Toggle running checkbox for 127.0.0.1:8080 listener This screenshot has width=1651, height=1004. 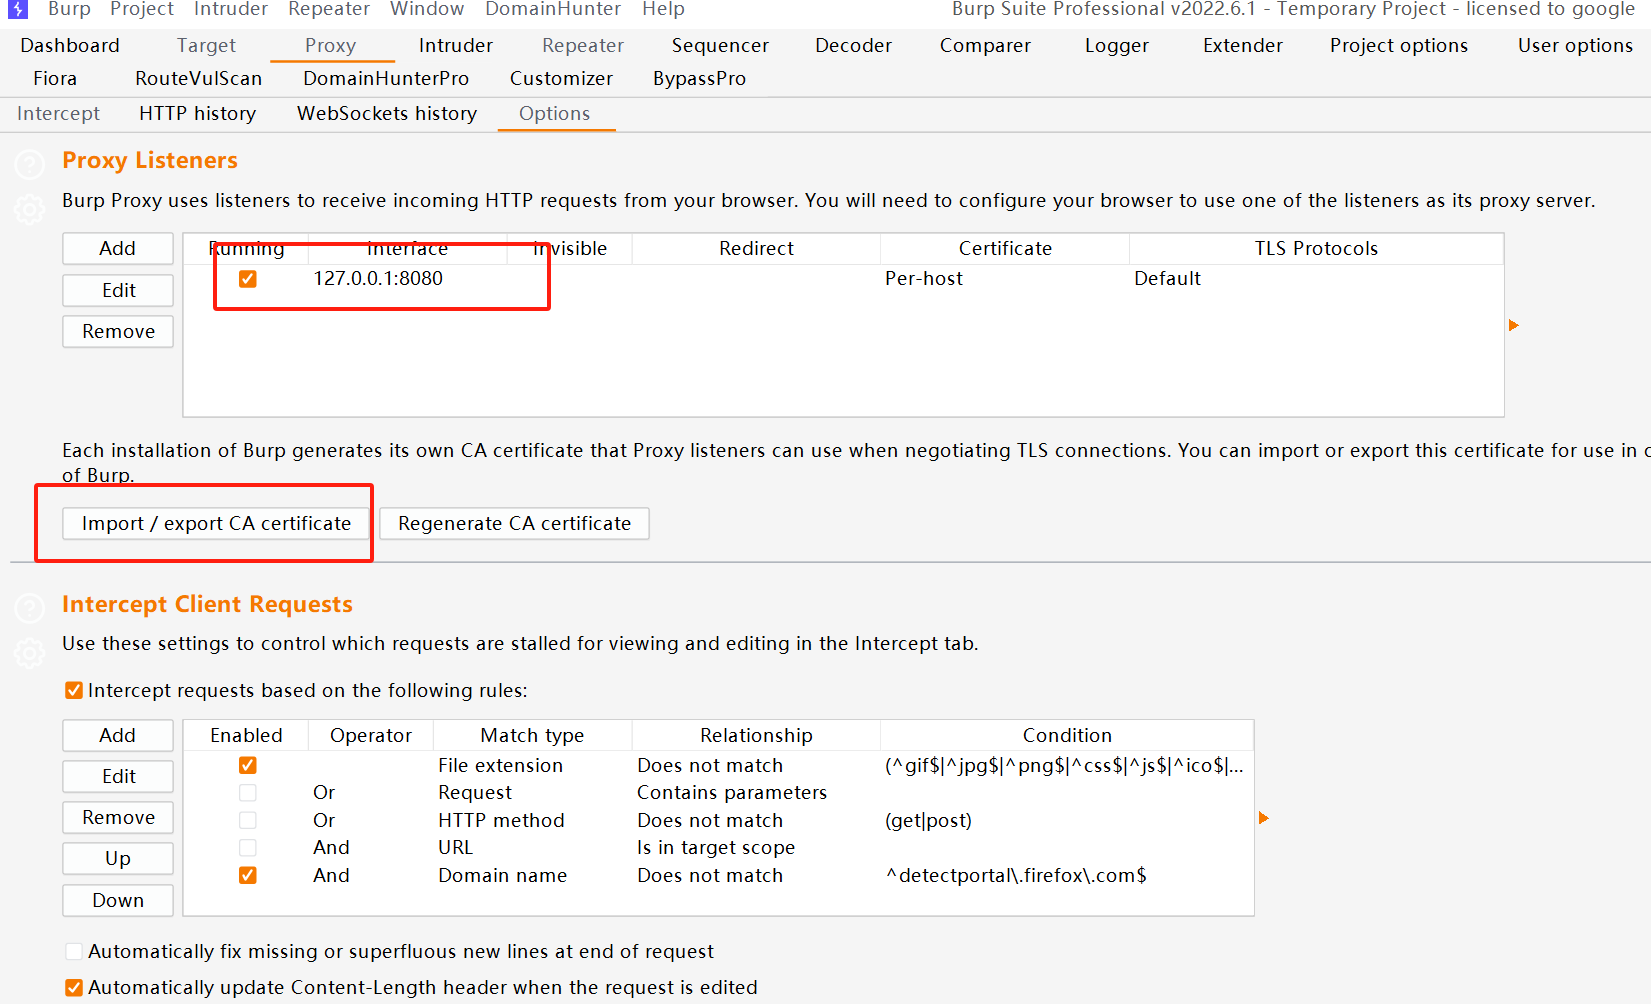(248, 279)
